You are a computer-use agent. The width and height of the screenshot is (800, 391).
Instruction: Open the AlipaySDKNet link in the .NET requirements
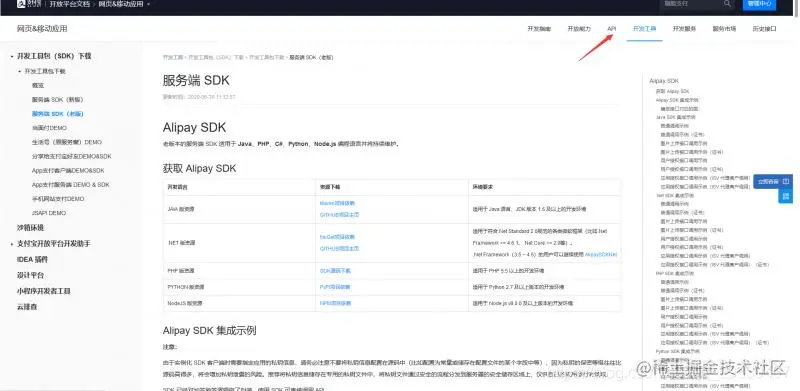(x=601, y=254)
